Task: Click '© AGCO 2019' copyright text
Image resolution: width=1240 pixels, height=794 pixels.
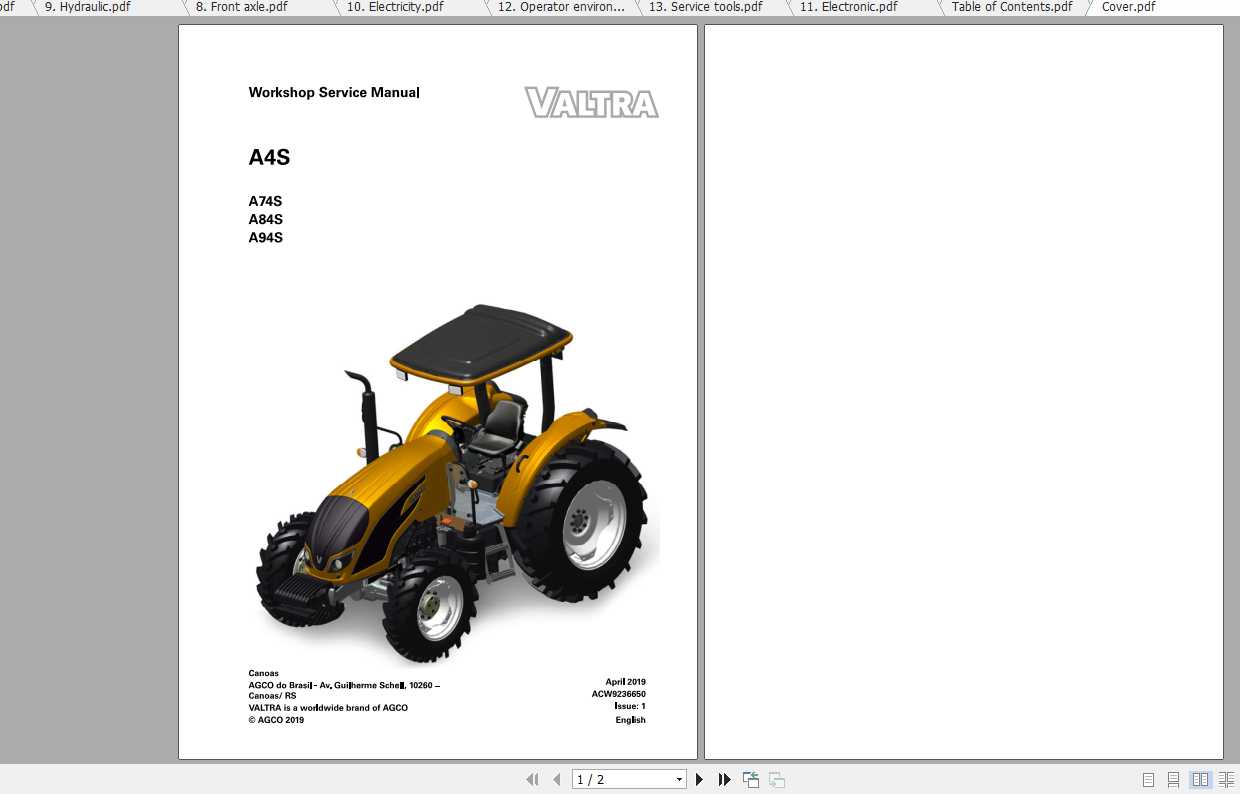Action: [x=276, y=720]
